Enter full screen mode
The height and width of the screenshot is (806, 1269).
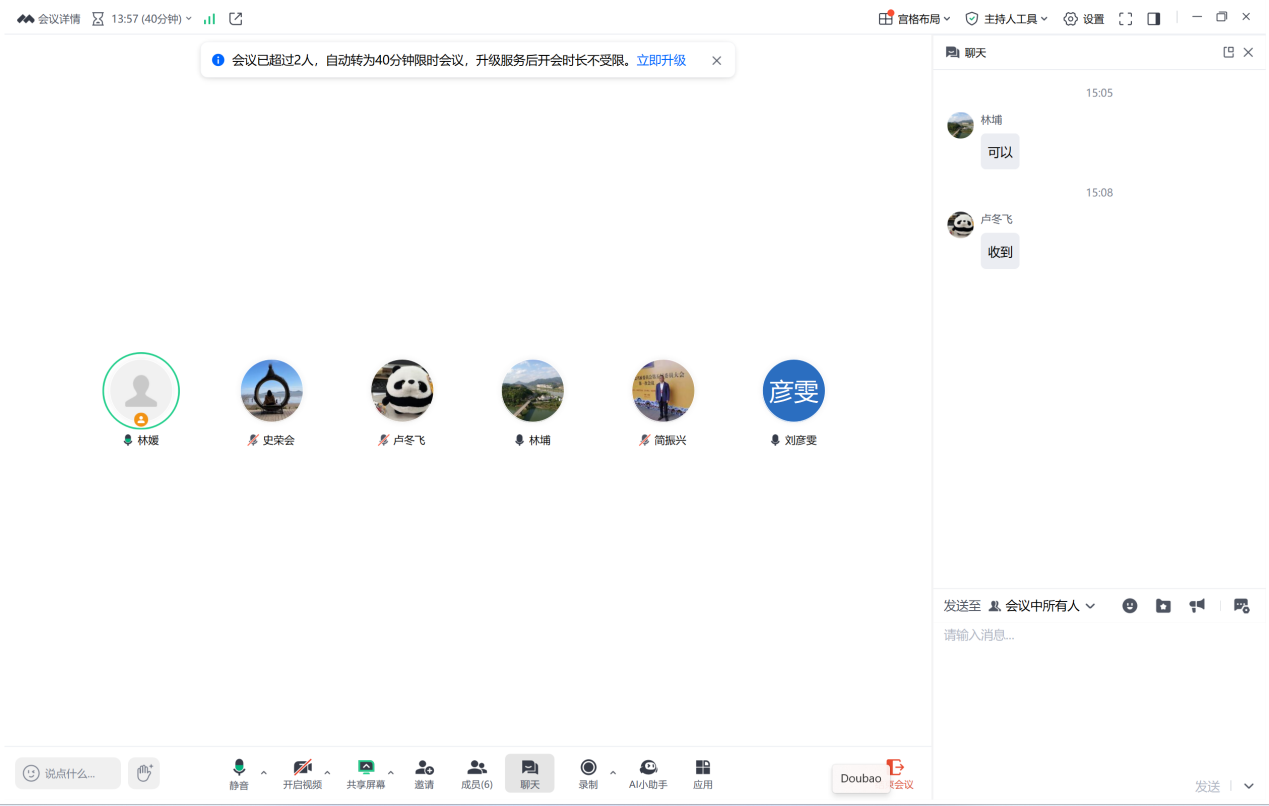click(x=1125, y=19)
